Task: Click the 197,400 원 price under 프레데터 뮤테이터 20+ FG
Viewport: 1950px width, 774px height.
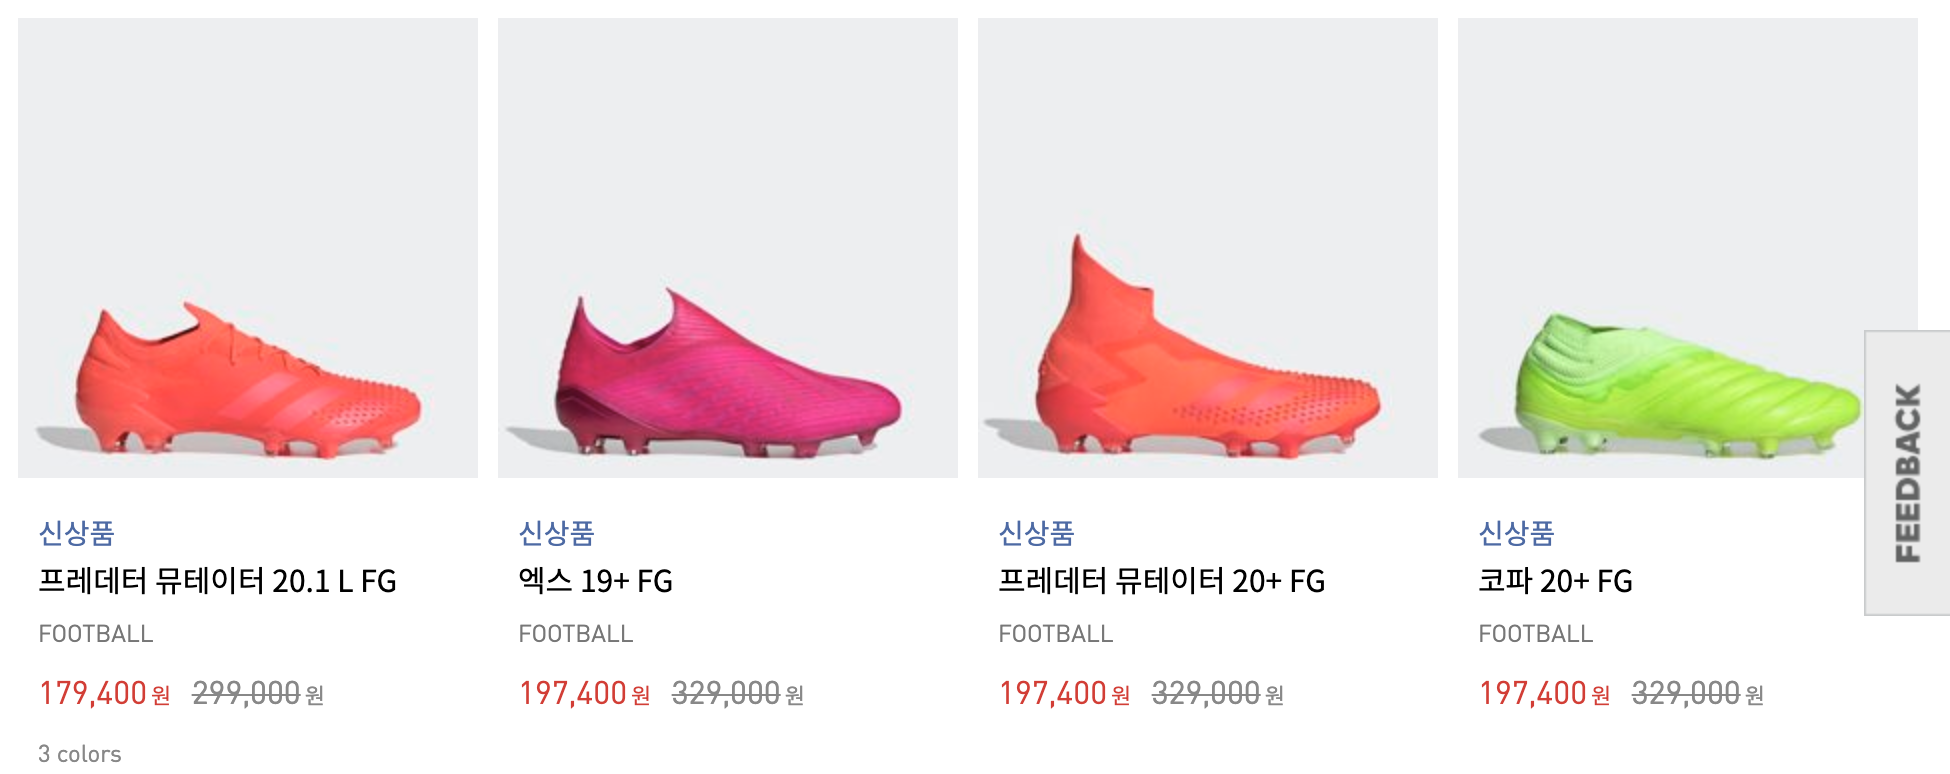Action: (1064, 693)
